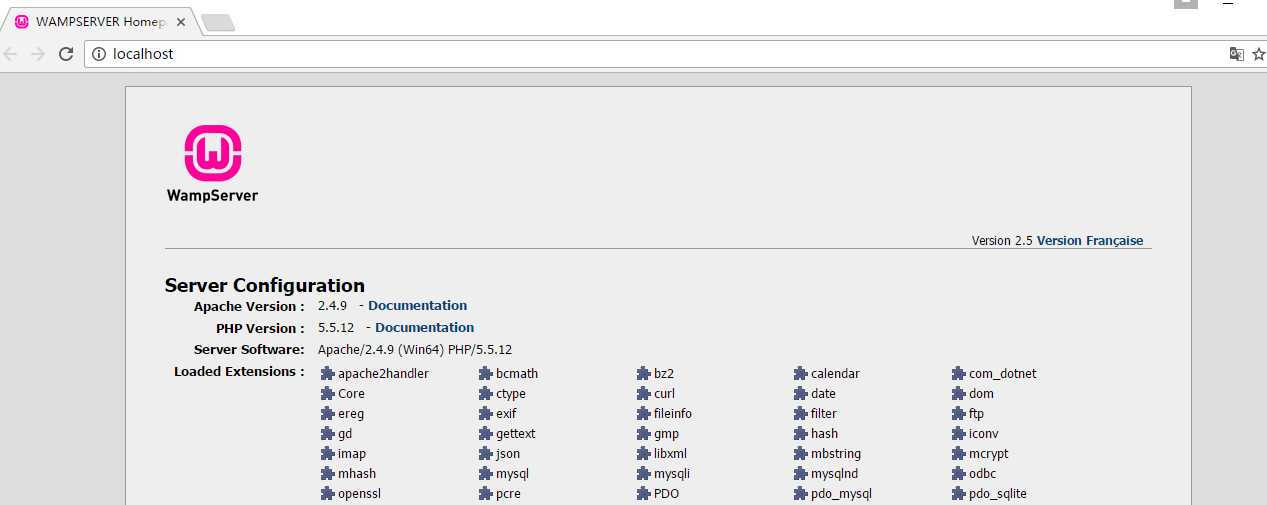Click the Apache version value 2.4.9
The image size is (1267, 505).
(x=332, y=306)
